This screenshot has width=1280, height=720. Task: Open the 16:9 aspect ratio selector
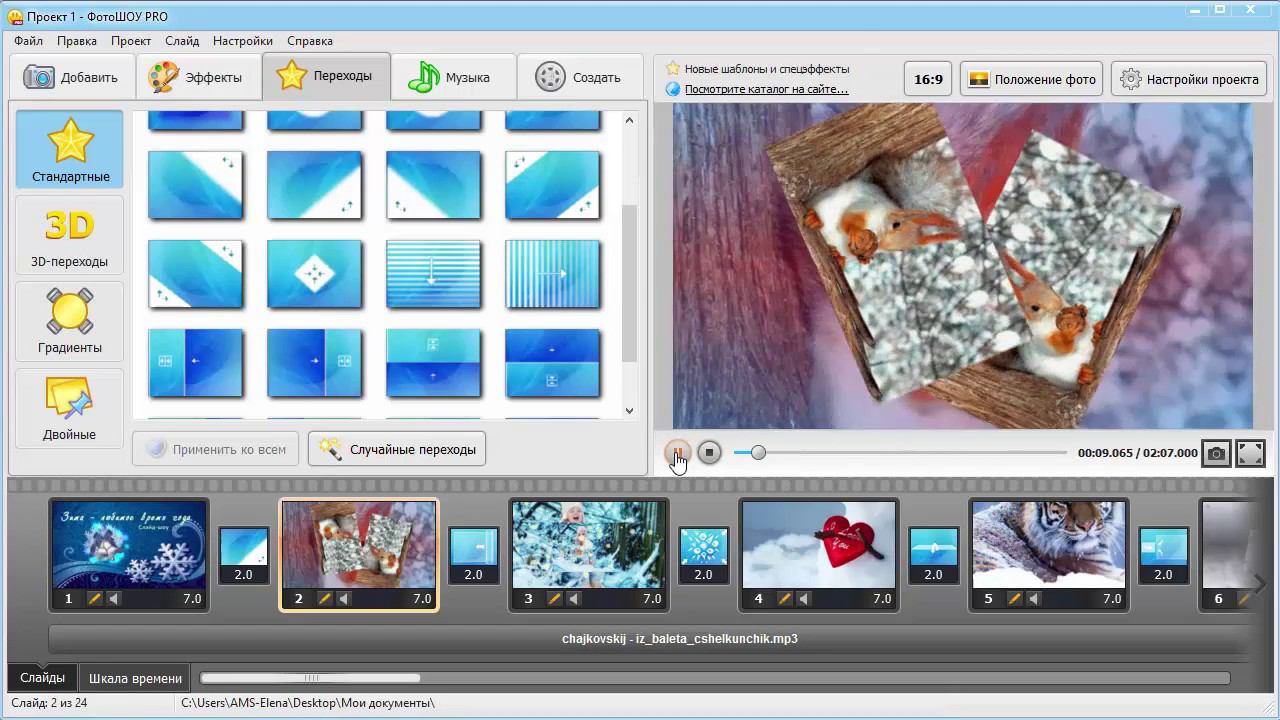(928, 79)
